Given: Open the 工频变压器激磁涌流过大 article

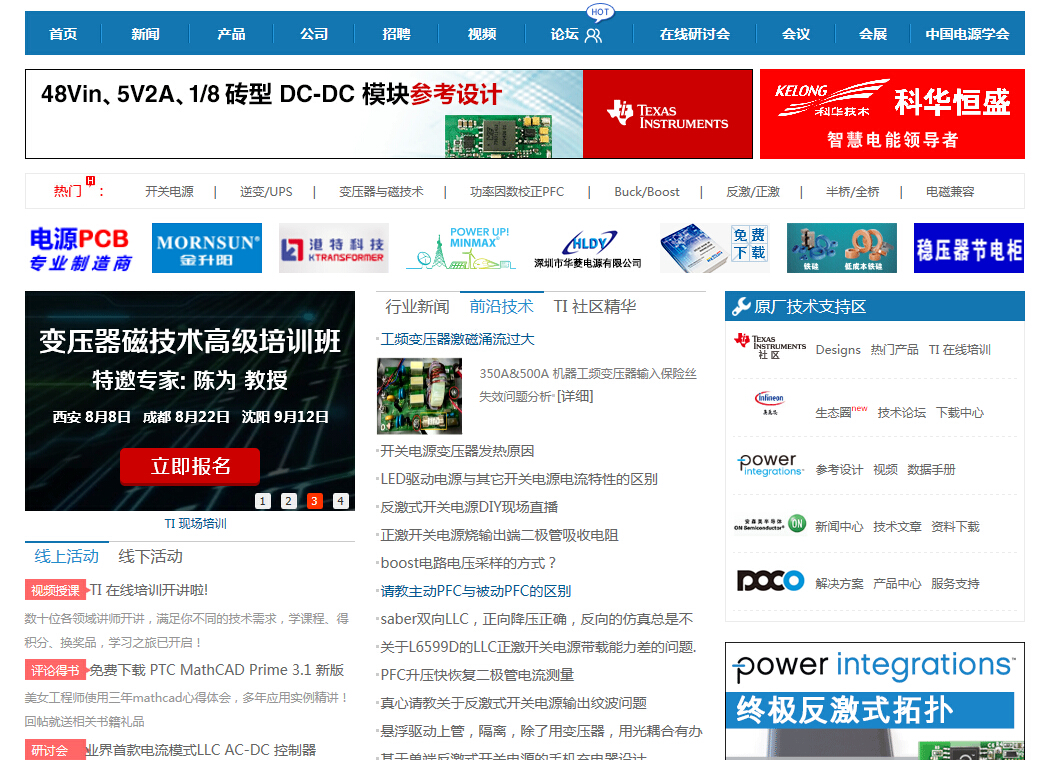Looking at the screenshot, I should (x=457, y=340).
